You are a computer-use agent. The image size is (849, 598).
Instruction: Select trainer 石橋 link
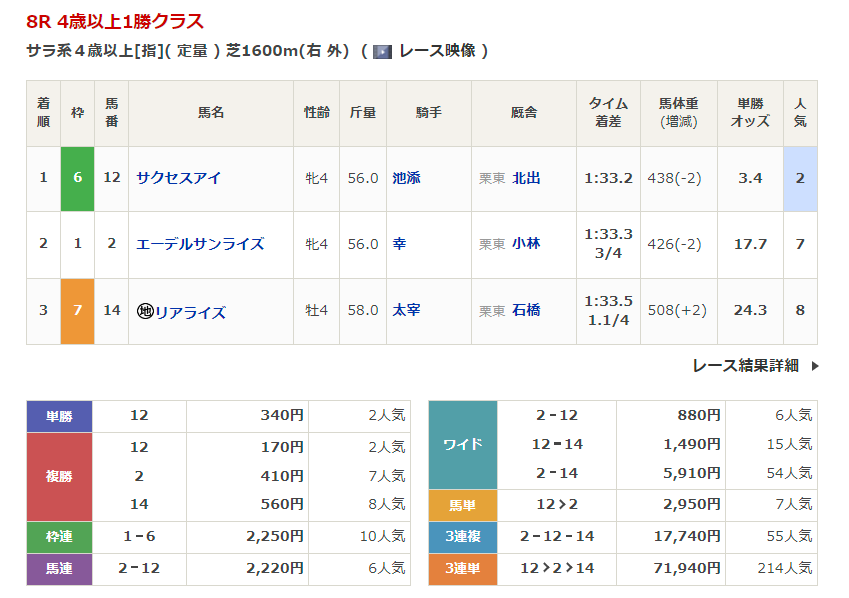pyautogui.click(x=526, y=311)
